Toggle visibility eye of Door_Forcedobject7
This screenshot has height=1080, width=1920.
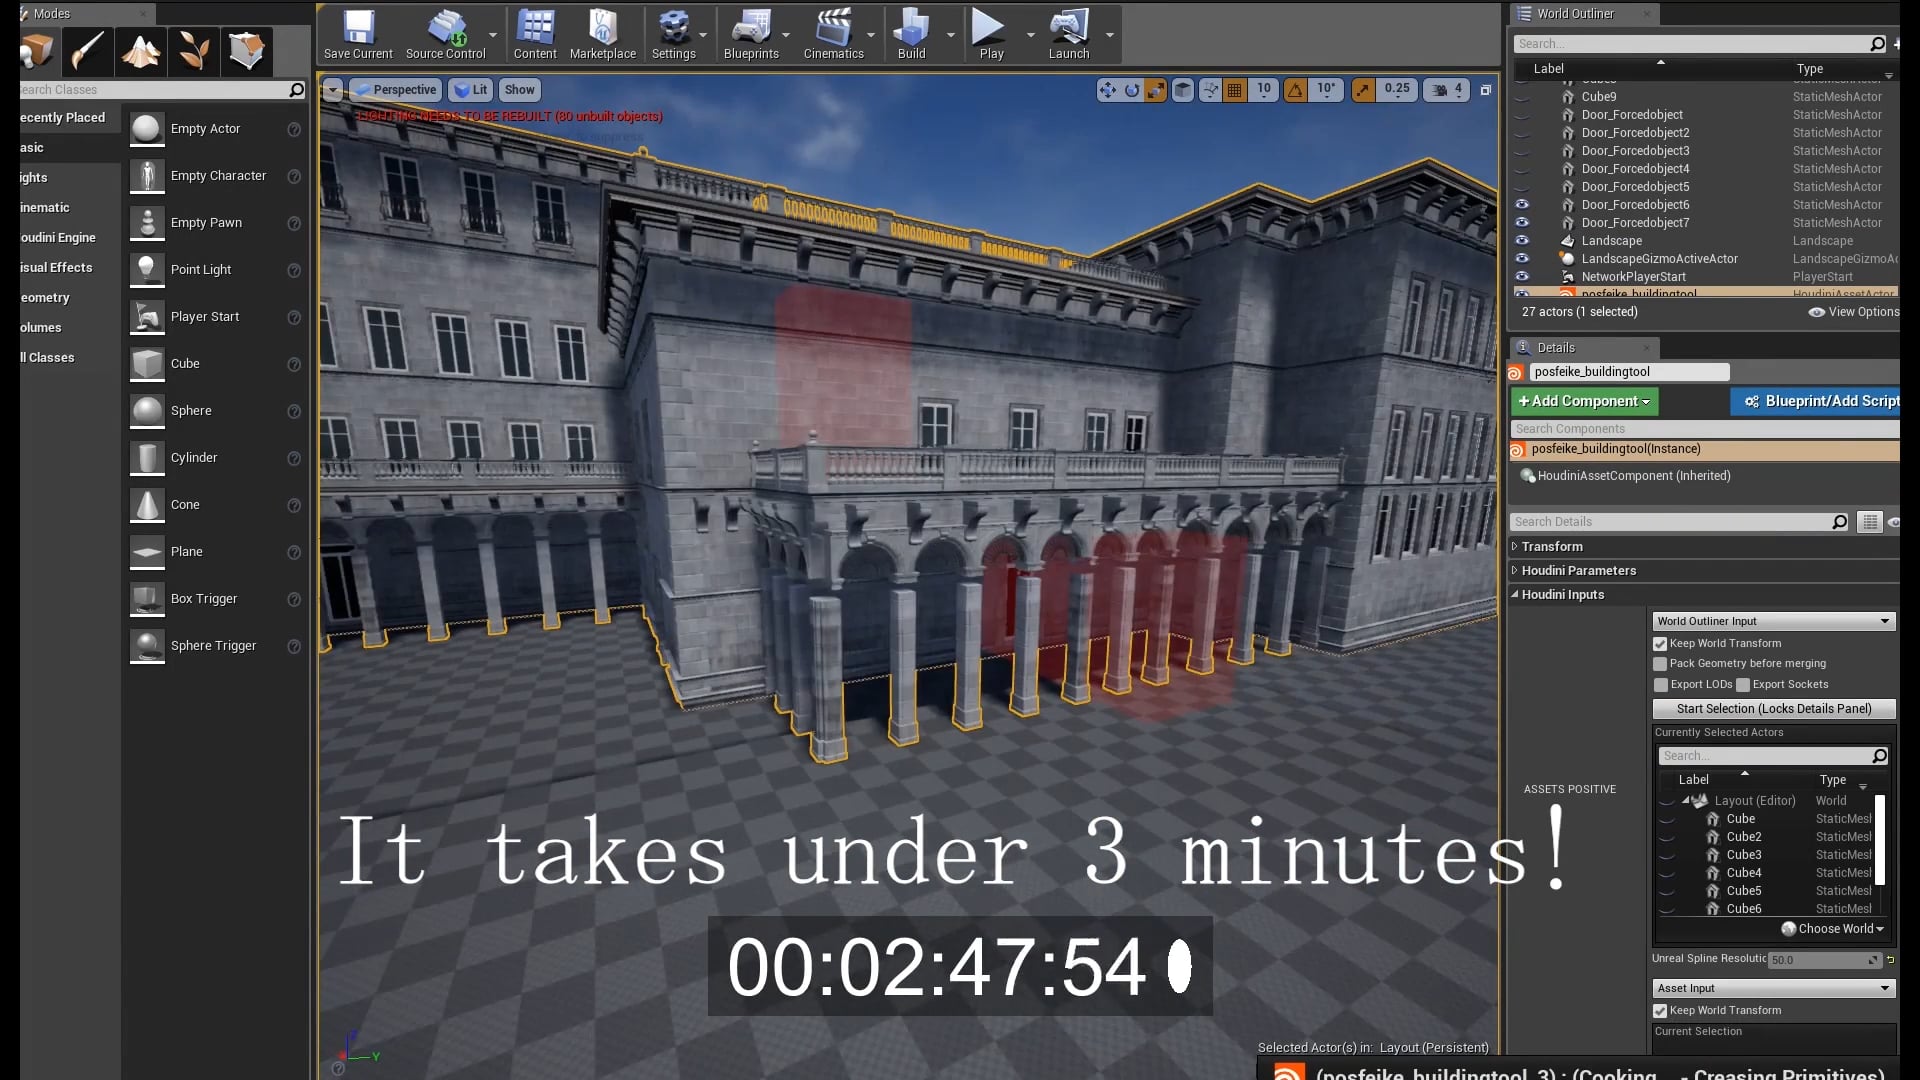[1522, 223]
